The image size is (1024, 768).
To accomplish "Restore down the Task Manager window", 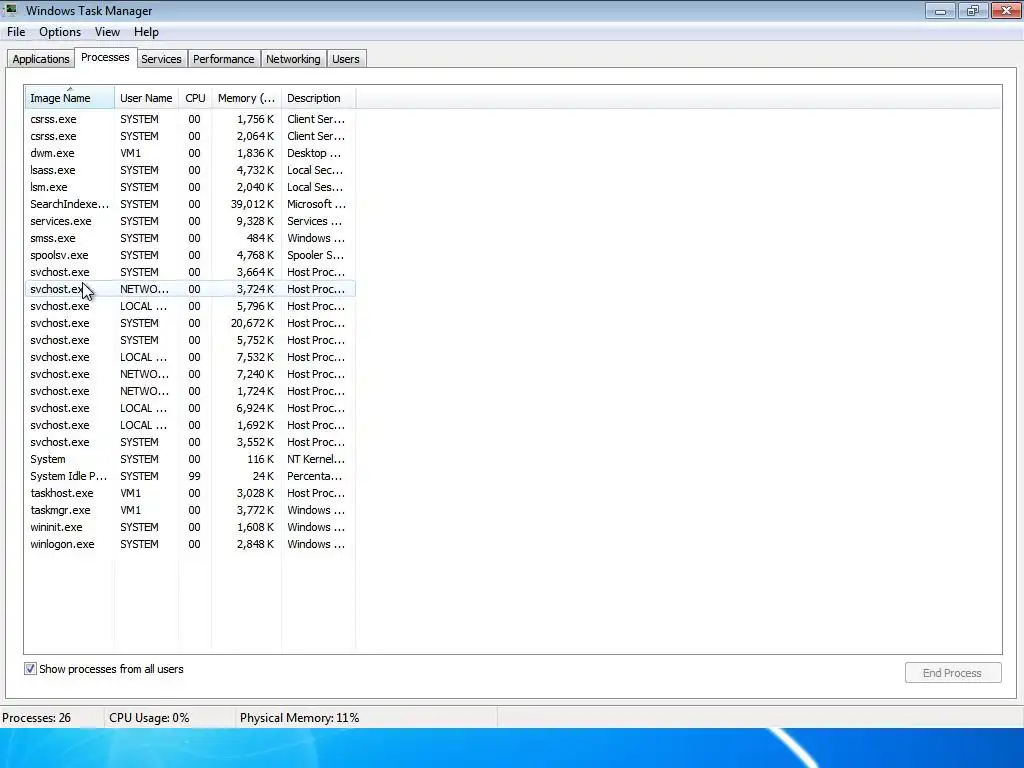I will [x=973, y=10].
